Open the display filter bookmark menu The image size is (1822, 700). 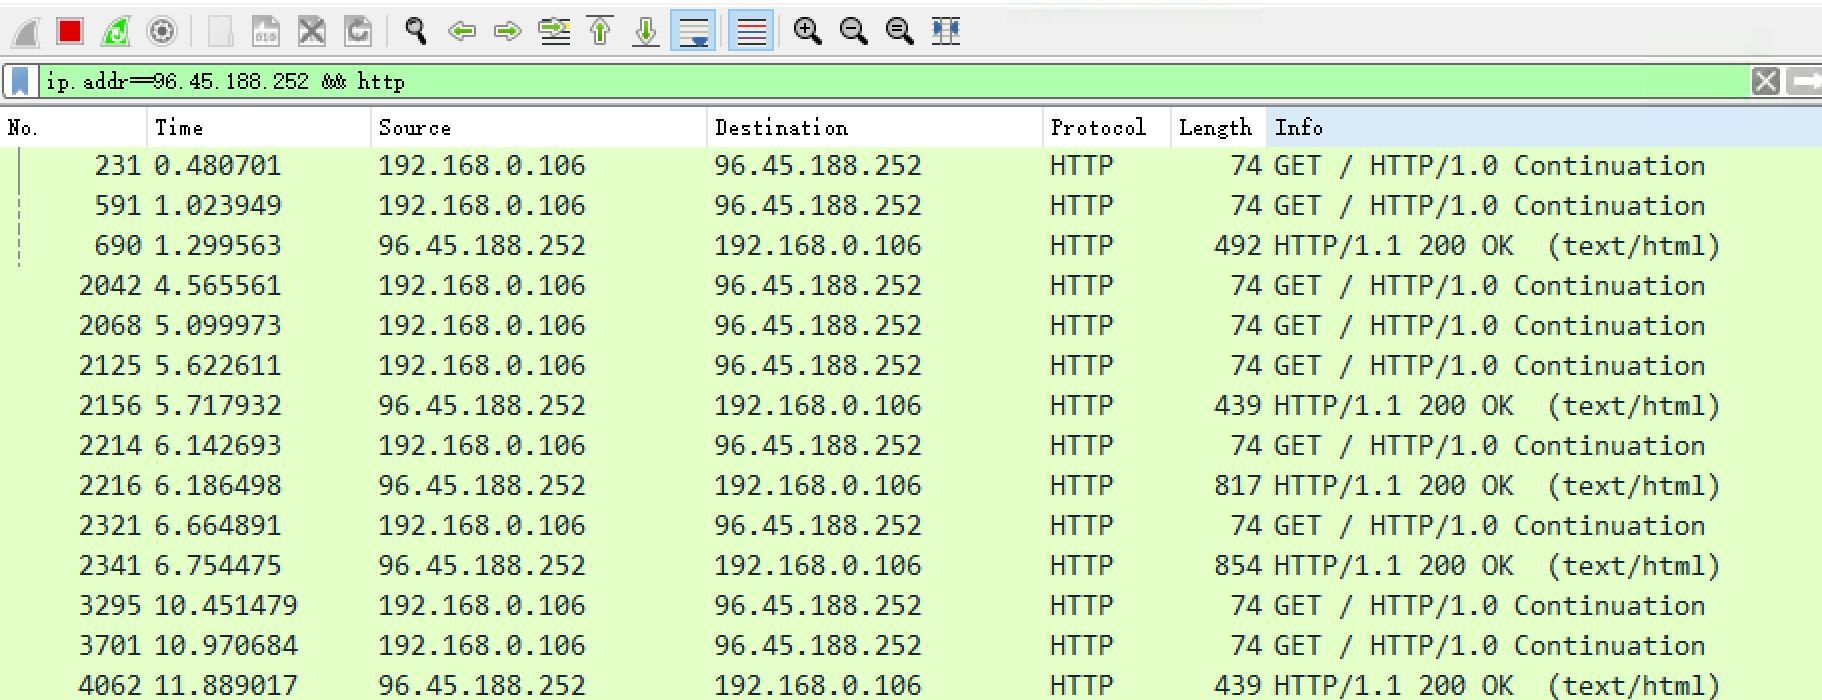(20, 81)
